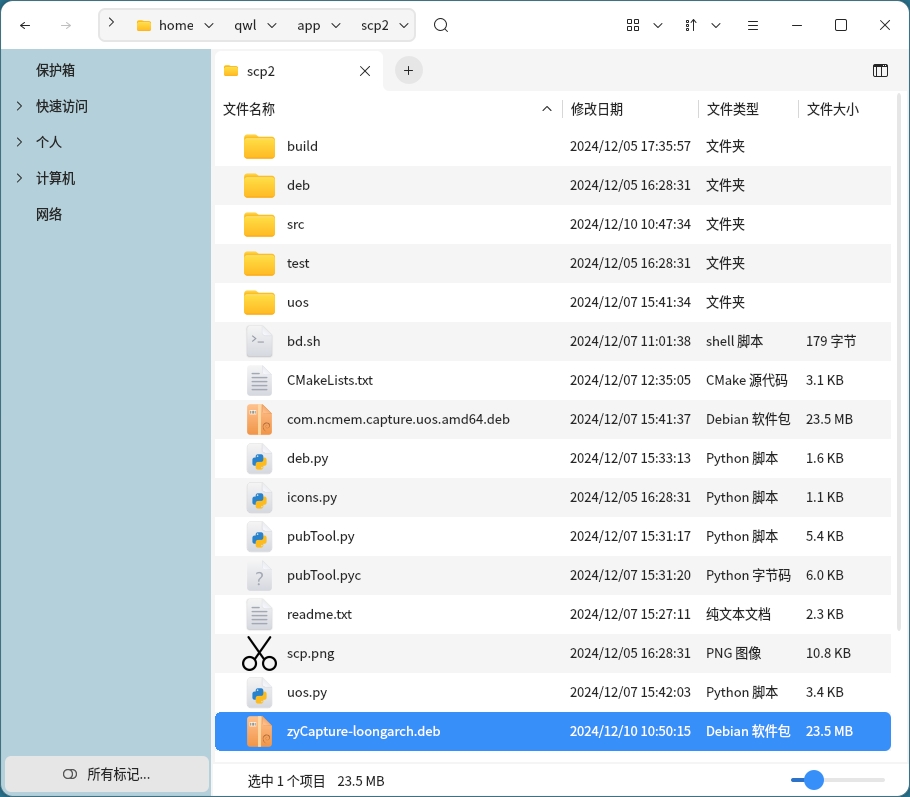
Task: Open the hamburger main menu
Action: point(753,26)
